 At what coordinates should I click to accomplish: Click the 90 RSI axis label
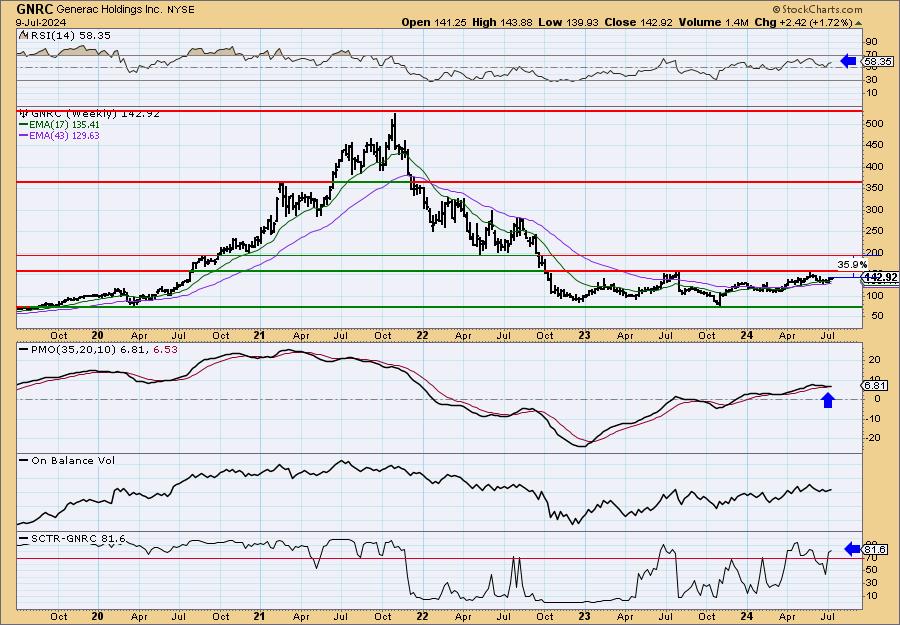[x=871, y=42]
